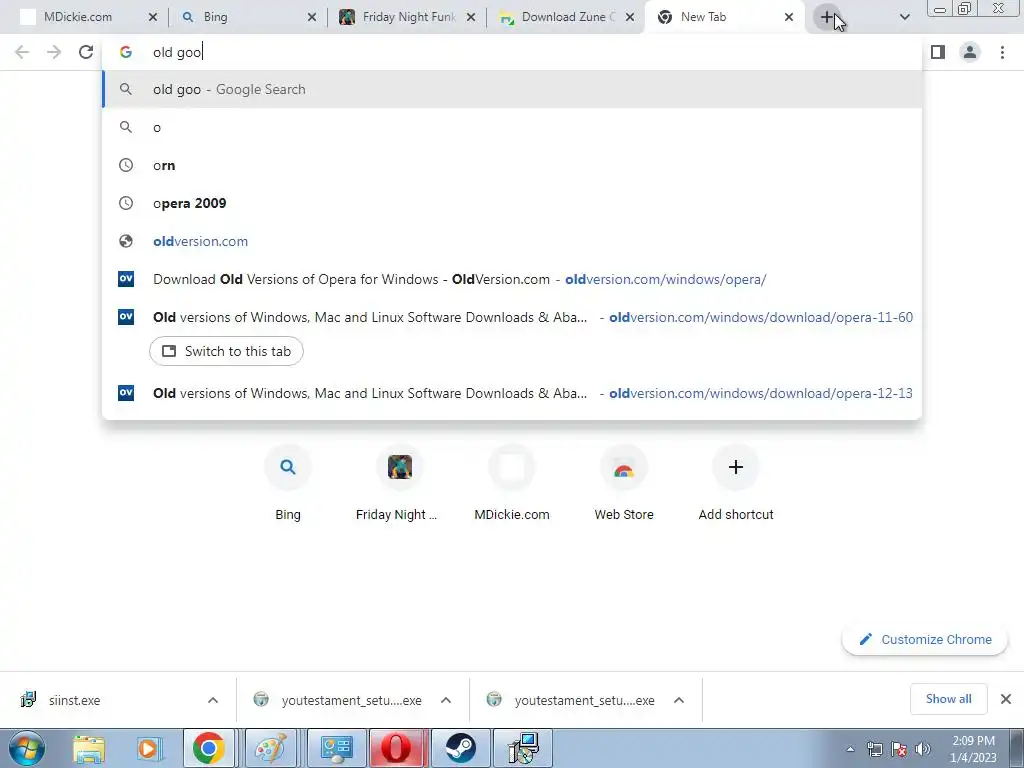
Task: Click the Customize Chrome button
Action: coord(925,639)
